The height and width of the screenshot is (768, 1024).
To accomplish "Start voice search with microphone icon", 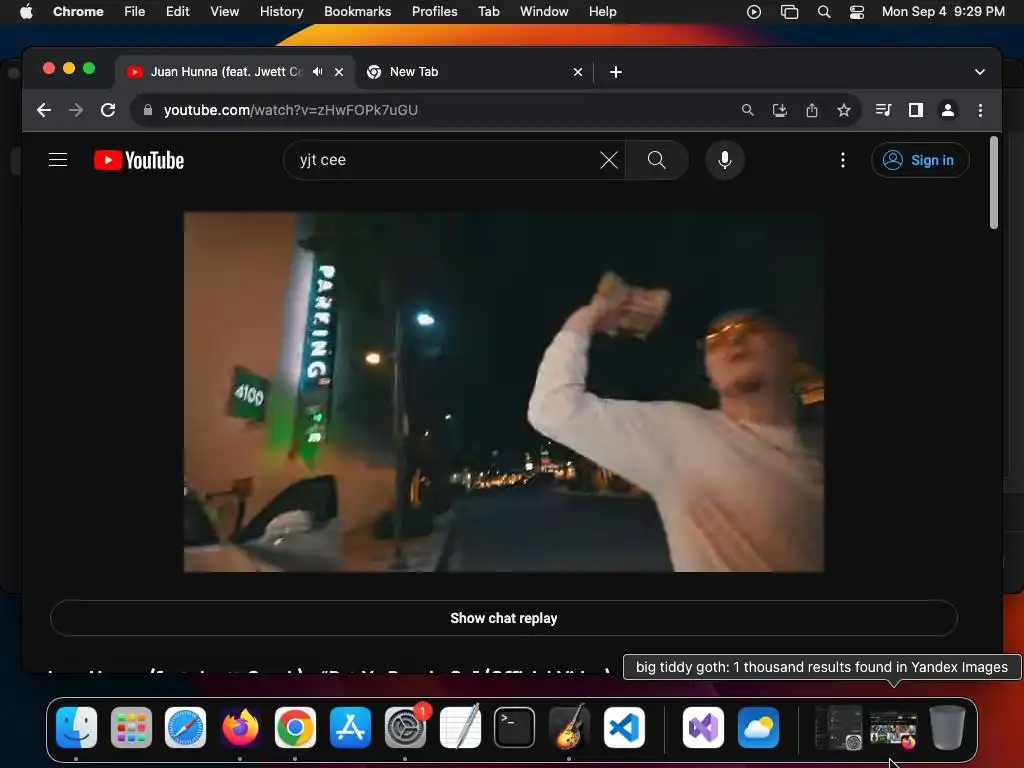I will click(724, 160).
